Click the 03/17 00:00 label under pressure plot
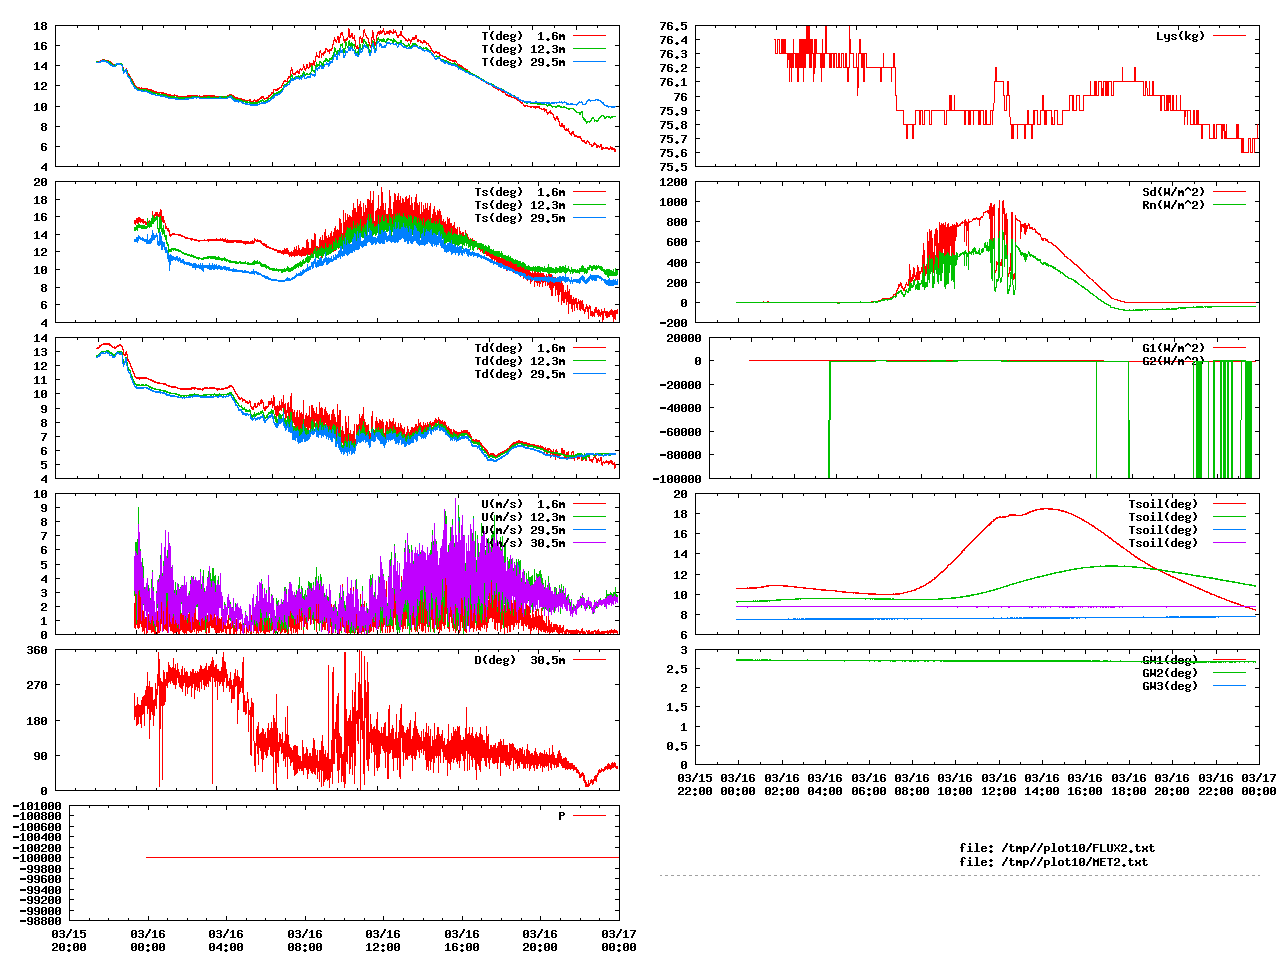This screenshot has width=1280, height=960. (618, 940)
